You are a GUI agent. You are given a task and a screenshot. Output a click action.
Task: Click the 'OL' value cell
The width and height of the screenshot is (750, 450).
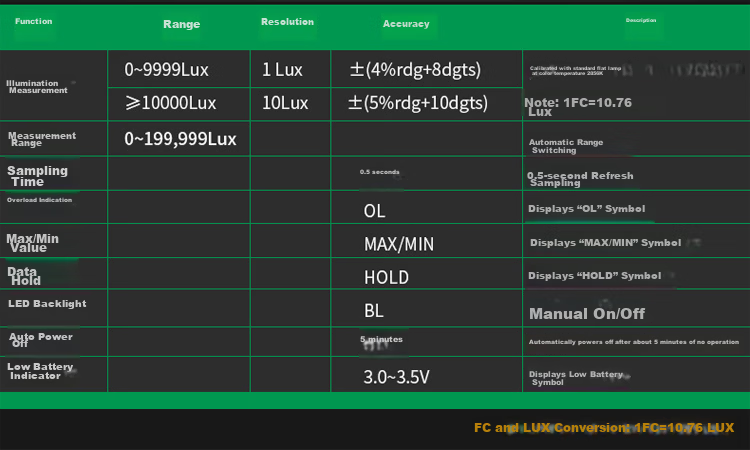(375, 211)
